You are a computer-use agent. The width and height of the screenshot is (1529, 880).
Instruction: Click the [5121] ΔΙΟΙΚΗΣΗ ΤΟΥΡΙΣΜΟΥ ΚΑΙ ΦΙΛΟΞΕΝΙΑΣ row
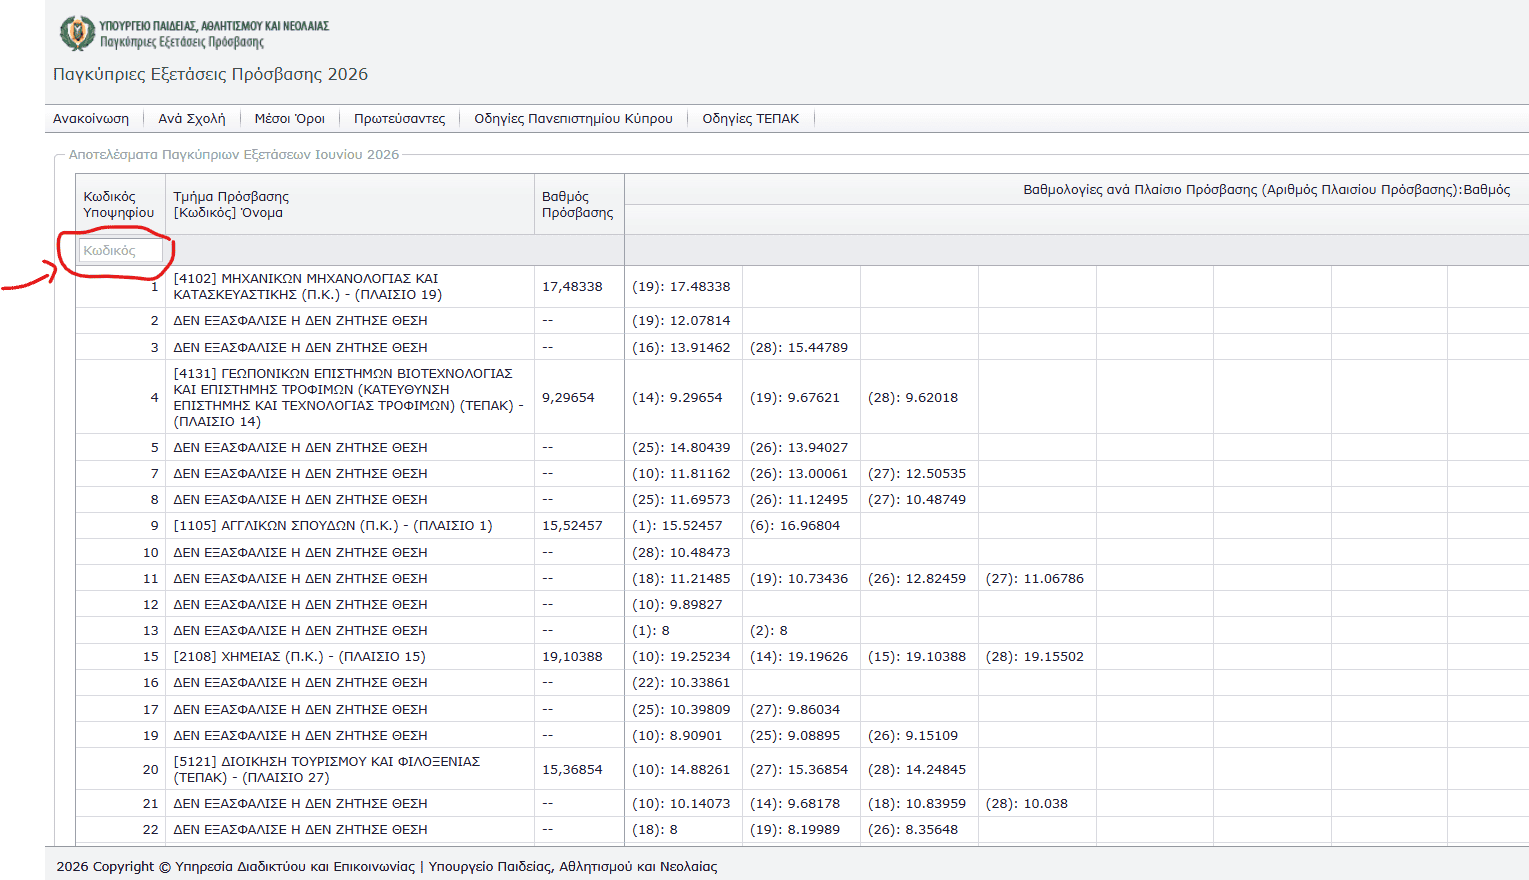pos(802,770)
